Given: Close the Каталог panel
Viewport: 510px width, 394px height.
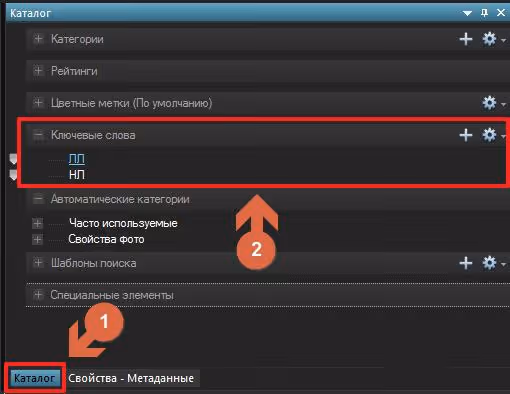Looking at the screenshot, I should click(501, 13).
